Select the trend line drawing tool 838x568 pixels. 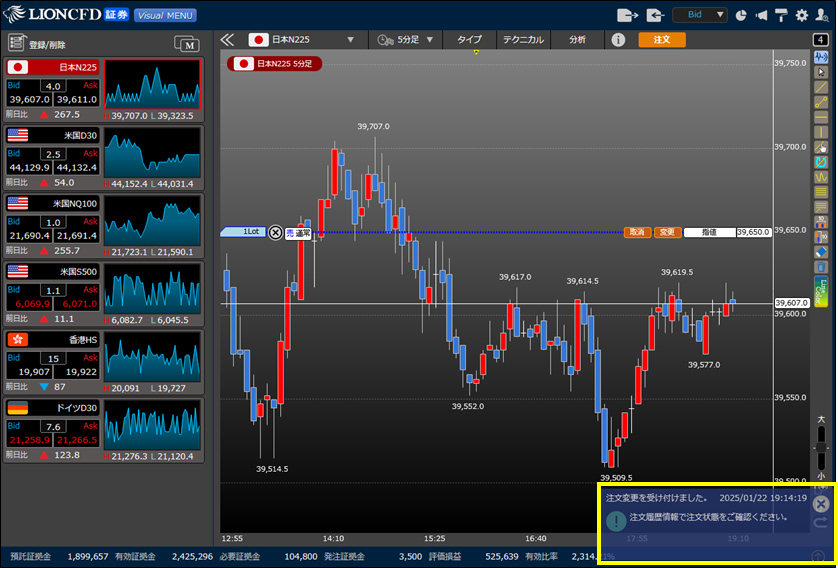[821, 87]
